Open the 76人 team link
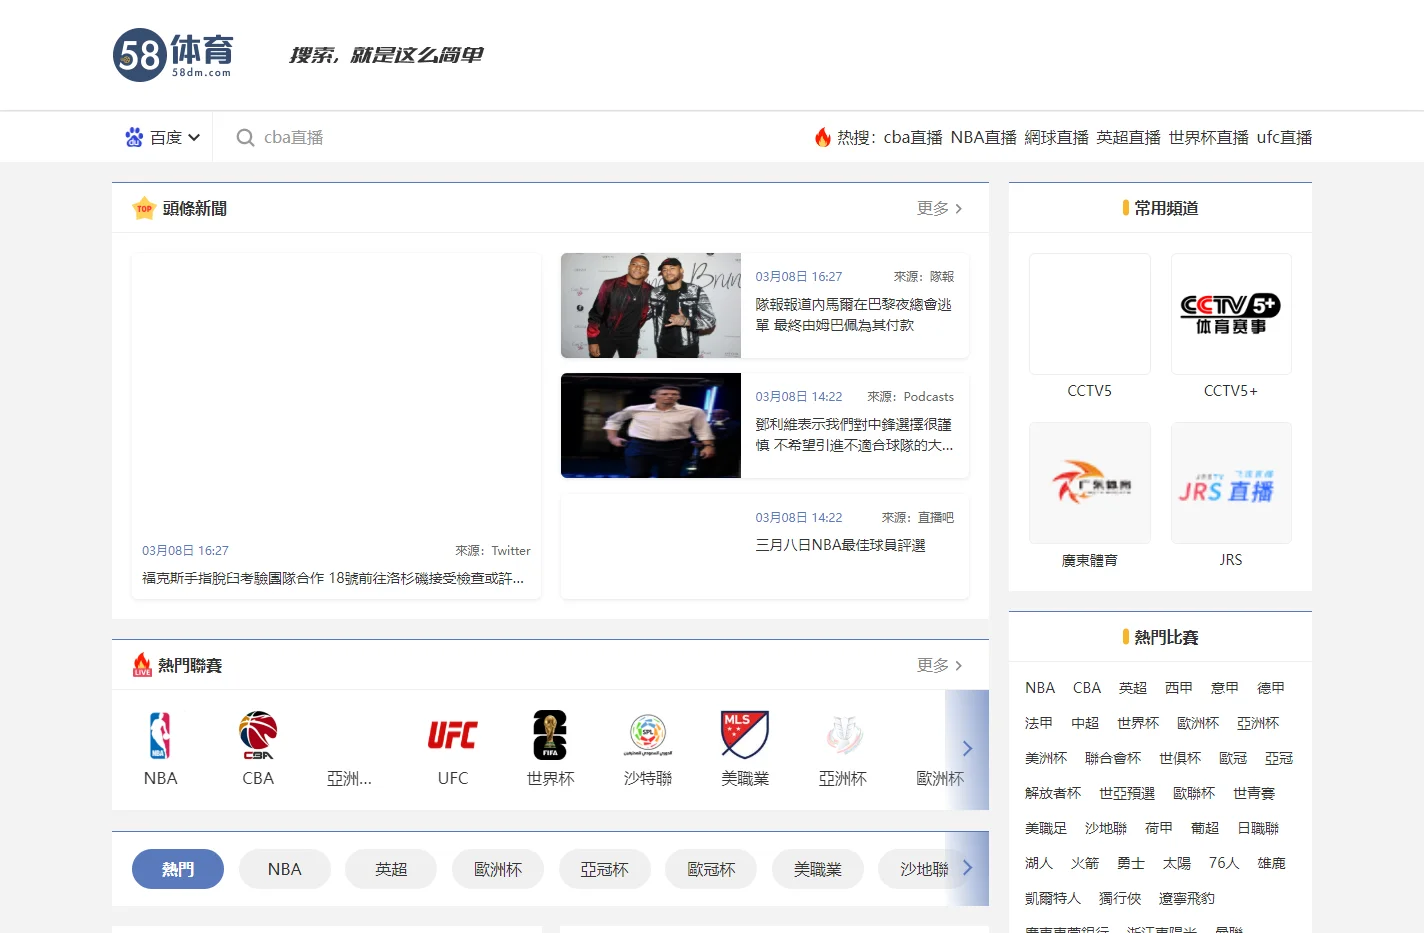Screen dimensions: 1424x933 pos(1224,863)
